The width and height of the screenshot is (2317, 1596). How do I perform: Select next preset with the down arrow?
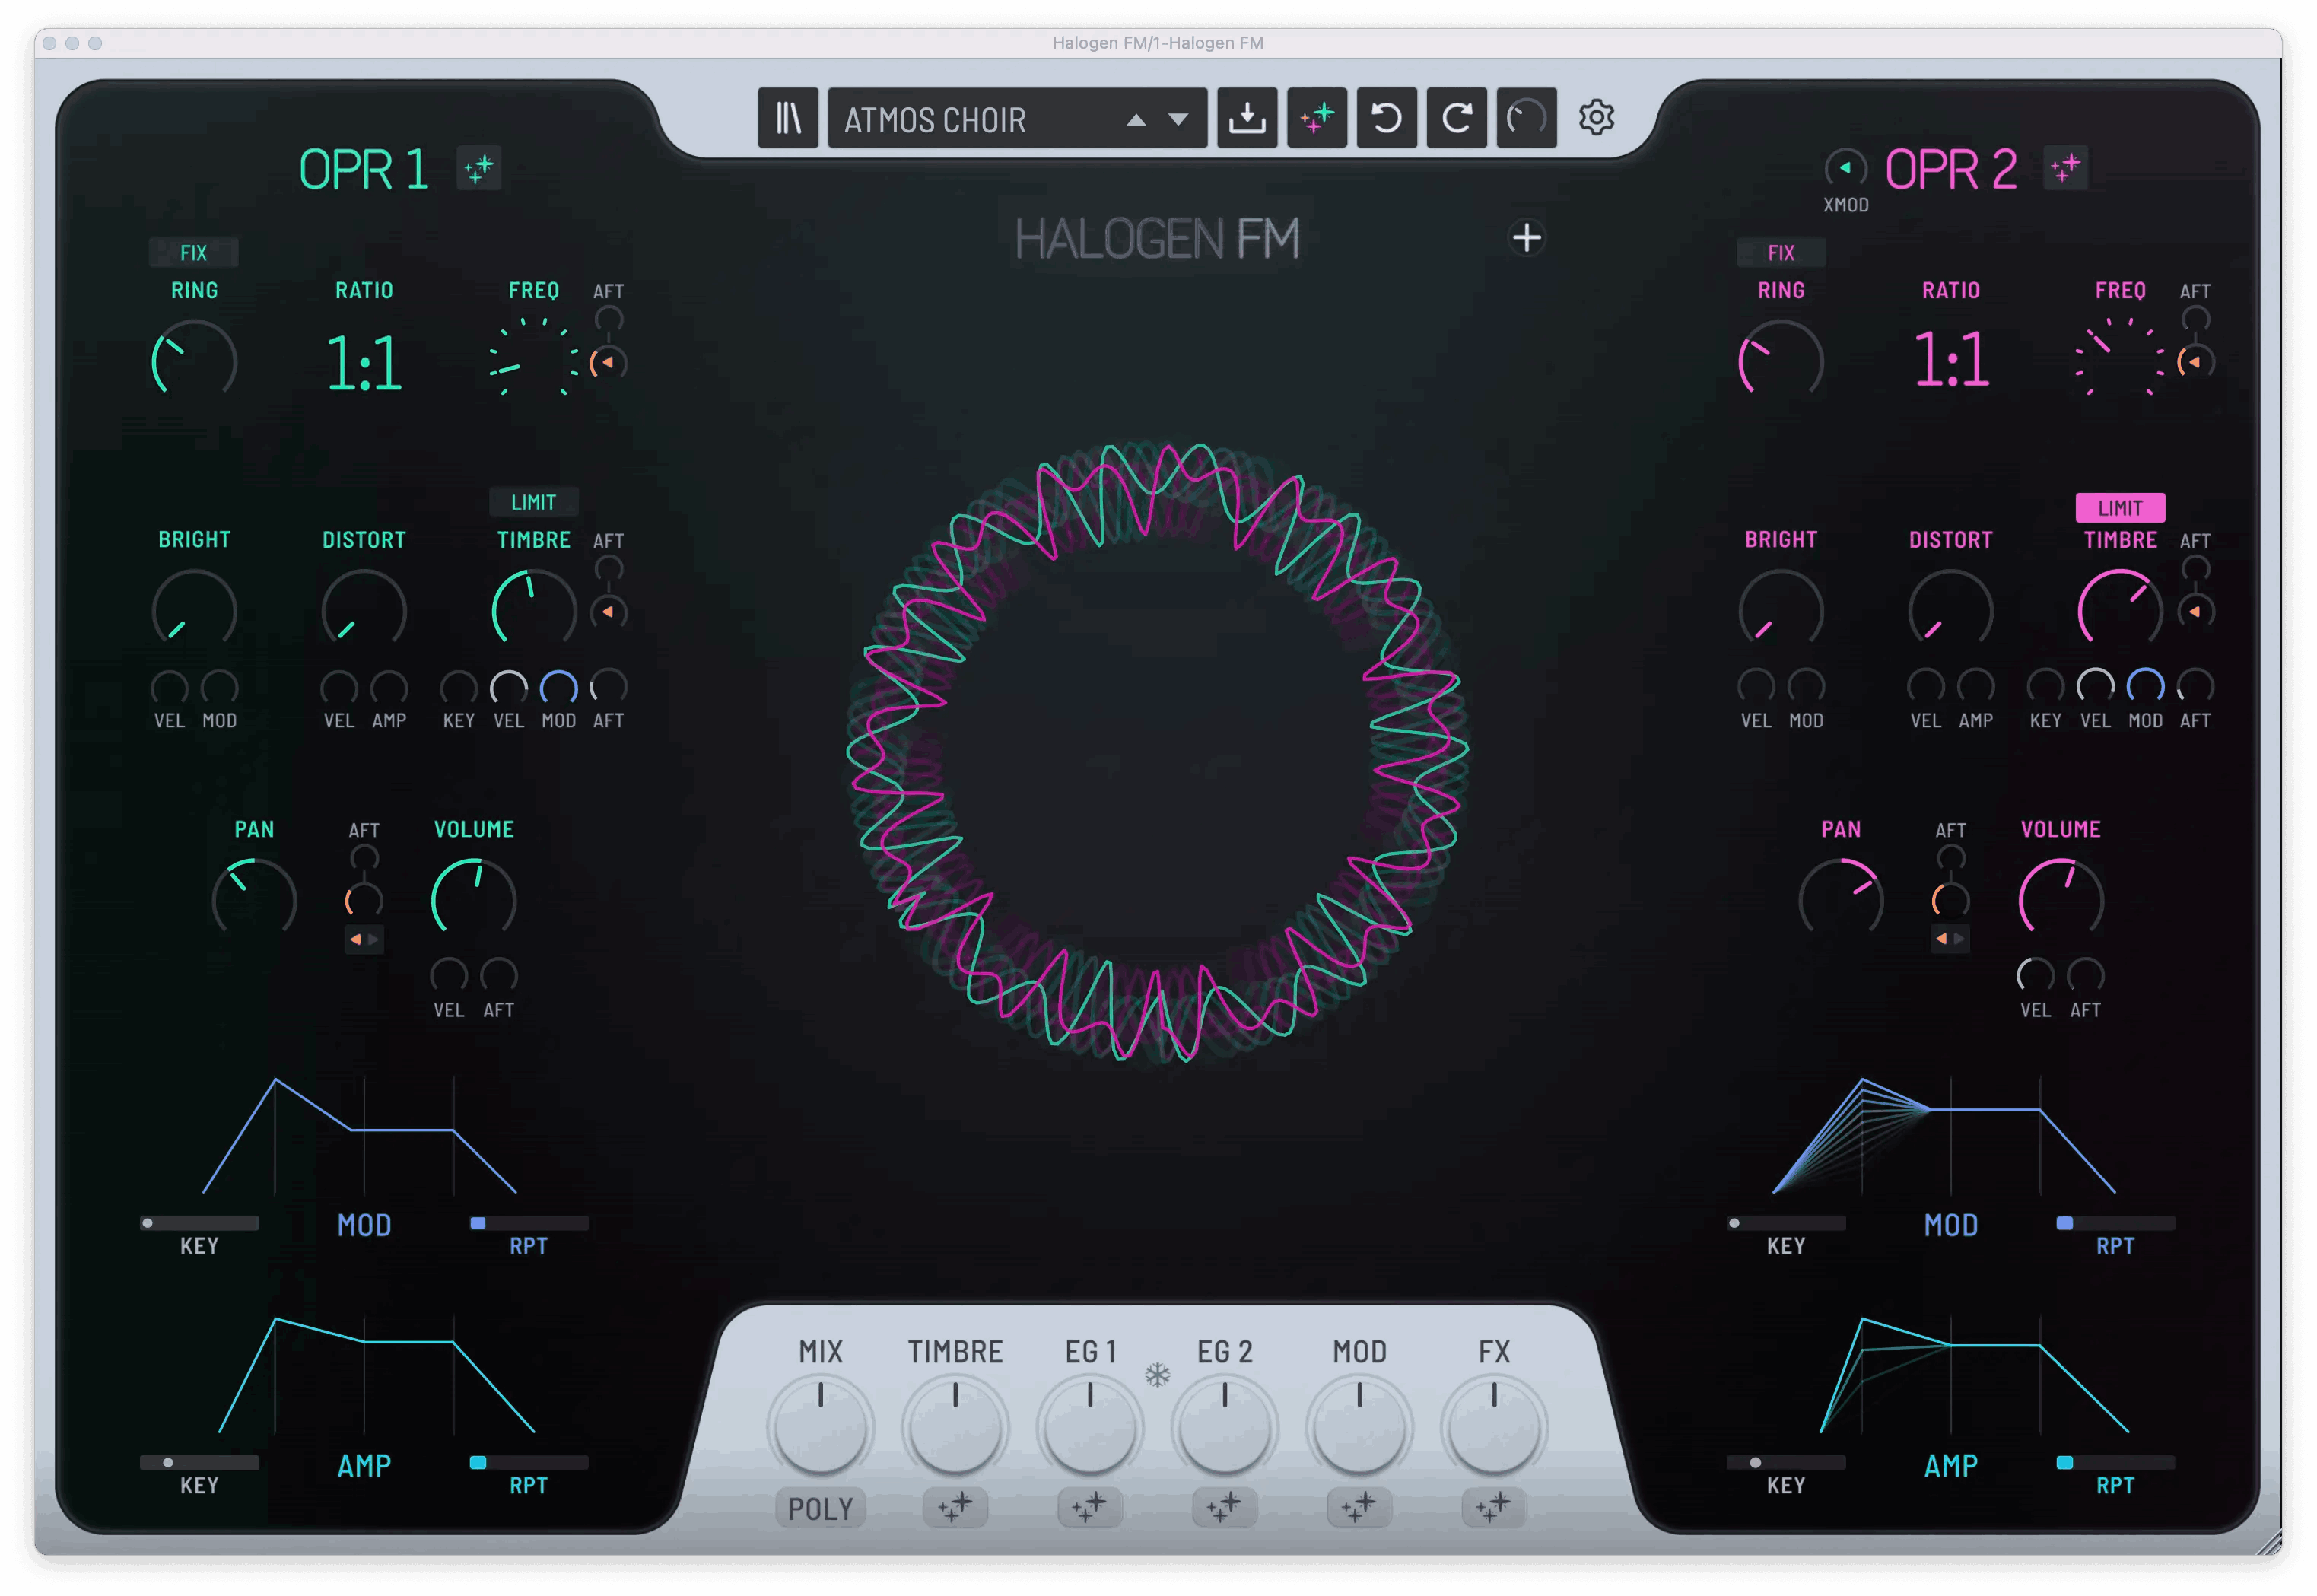pyautogui.click(x=1178, y=120)
